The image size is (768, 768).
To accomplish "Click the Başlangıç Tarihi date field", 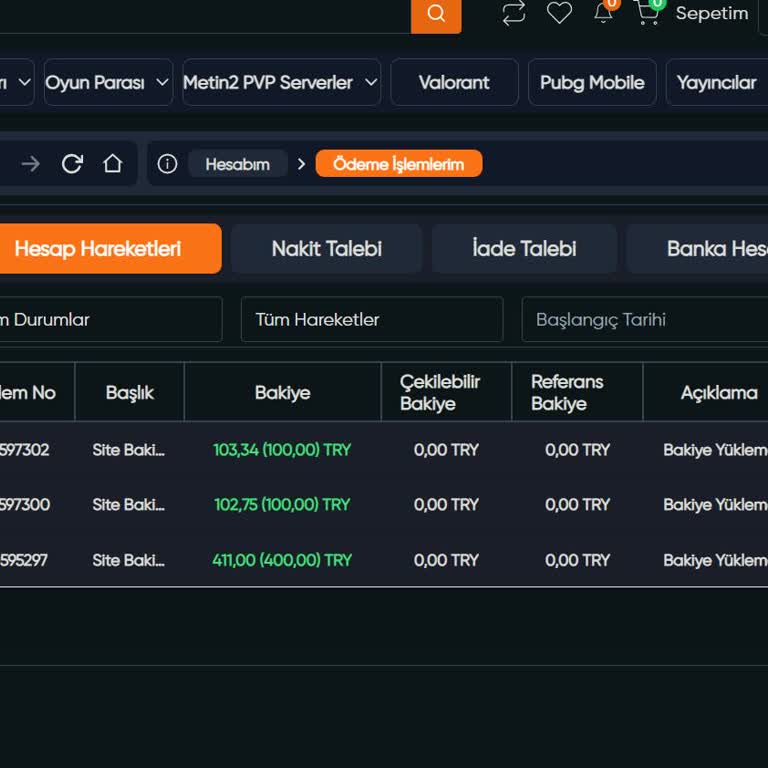I will click(644, 320).
